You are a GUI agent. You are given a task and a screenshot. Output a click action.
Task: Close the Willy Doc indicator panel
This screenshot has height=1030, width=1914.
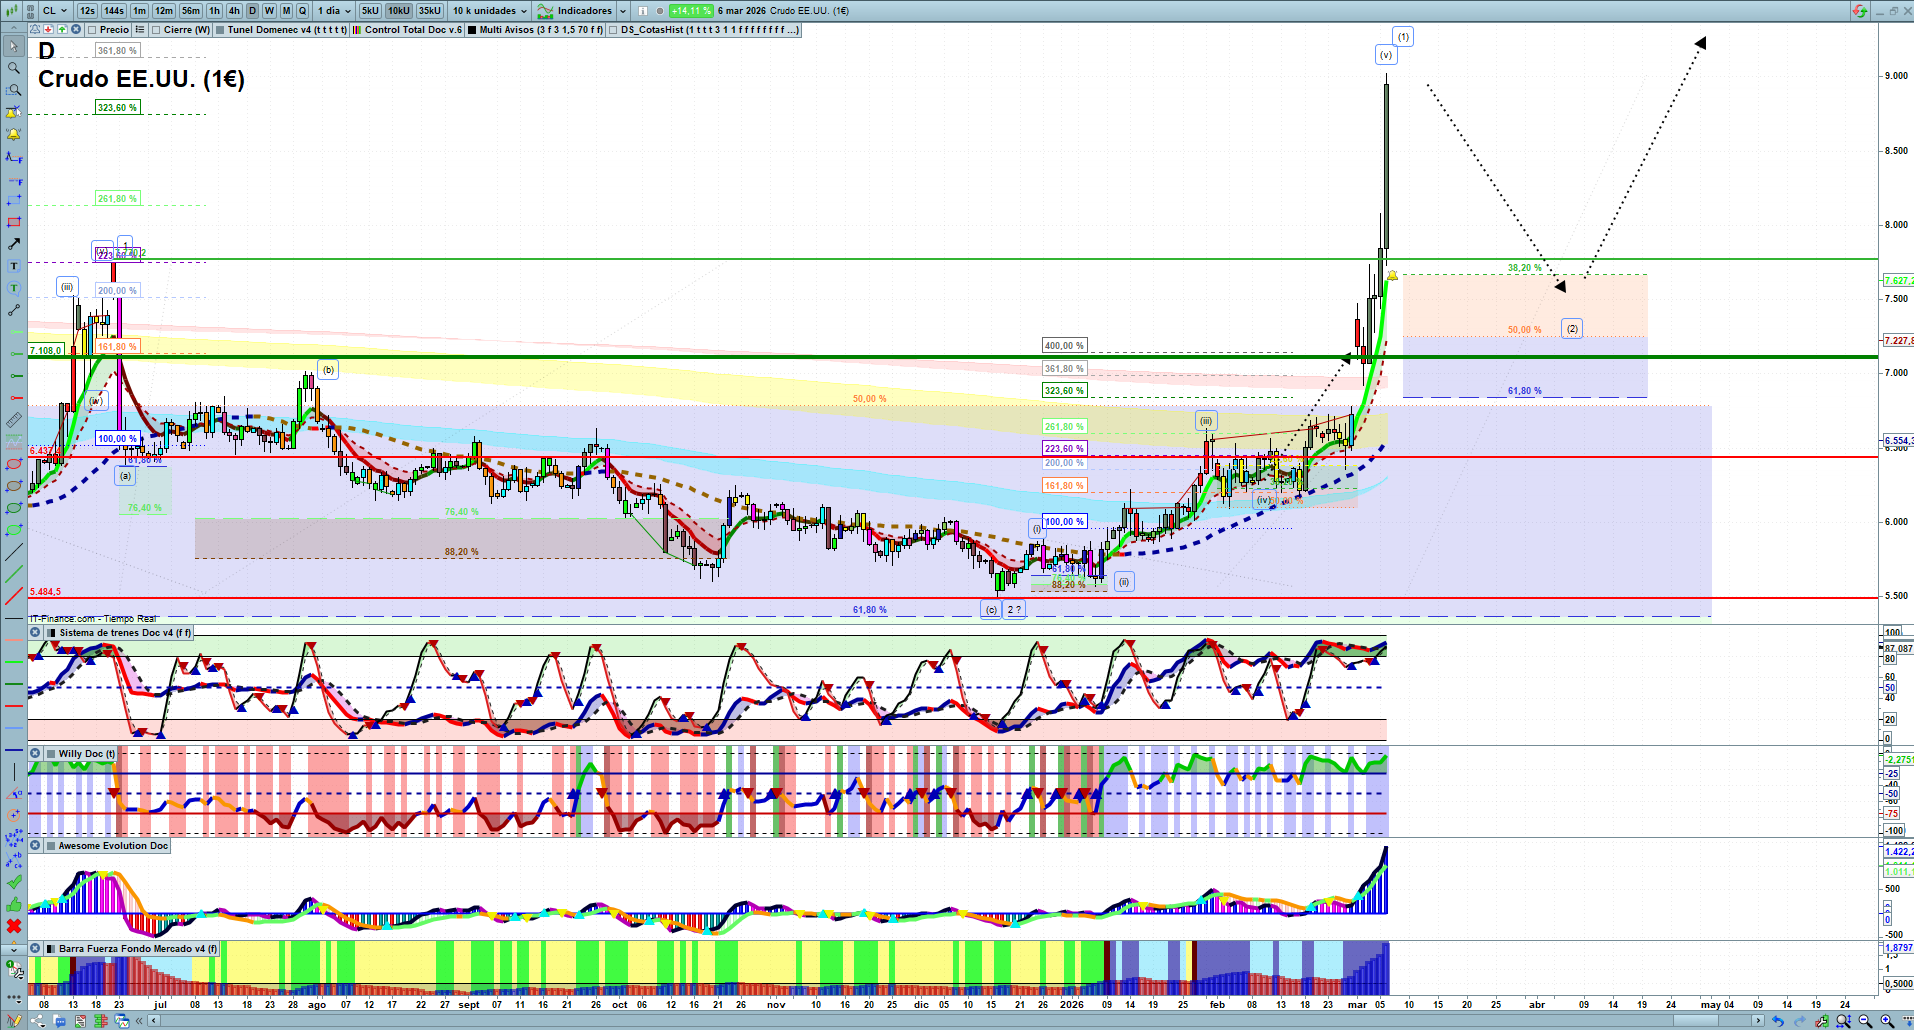(x=36, y=754)
